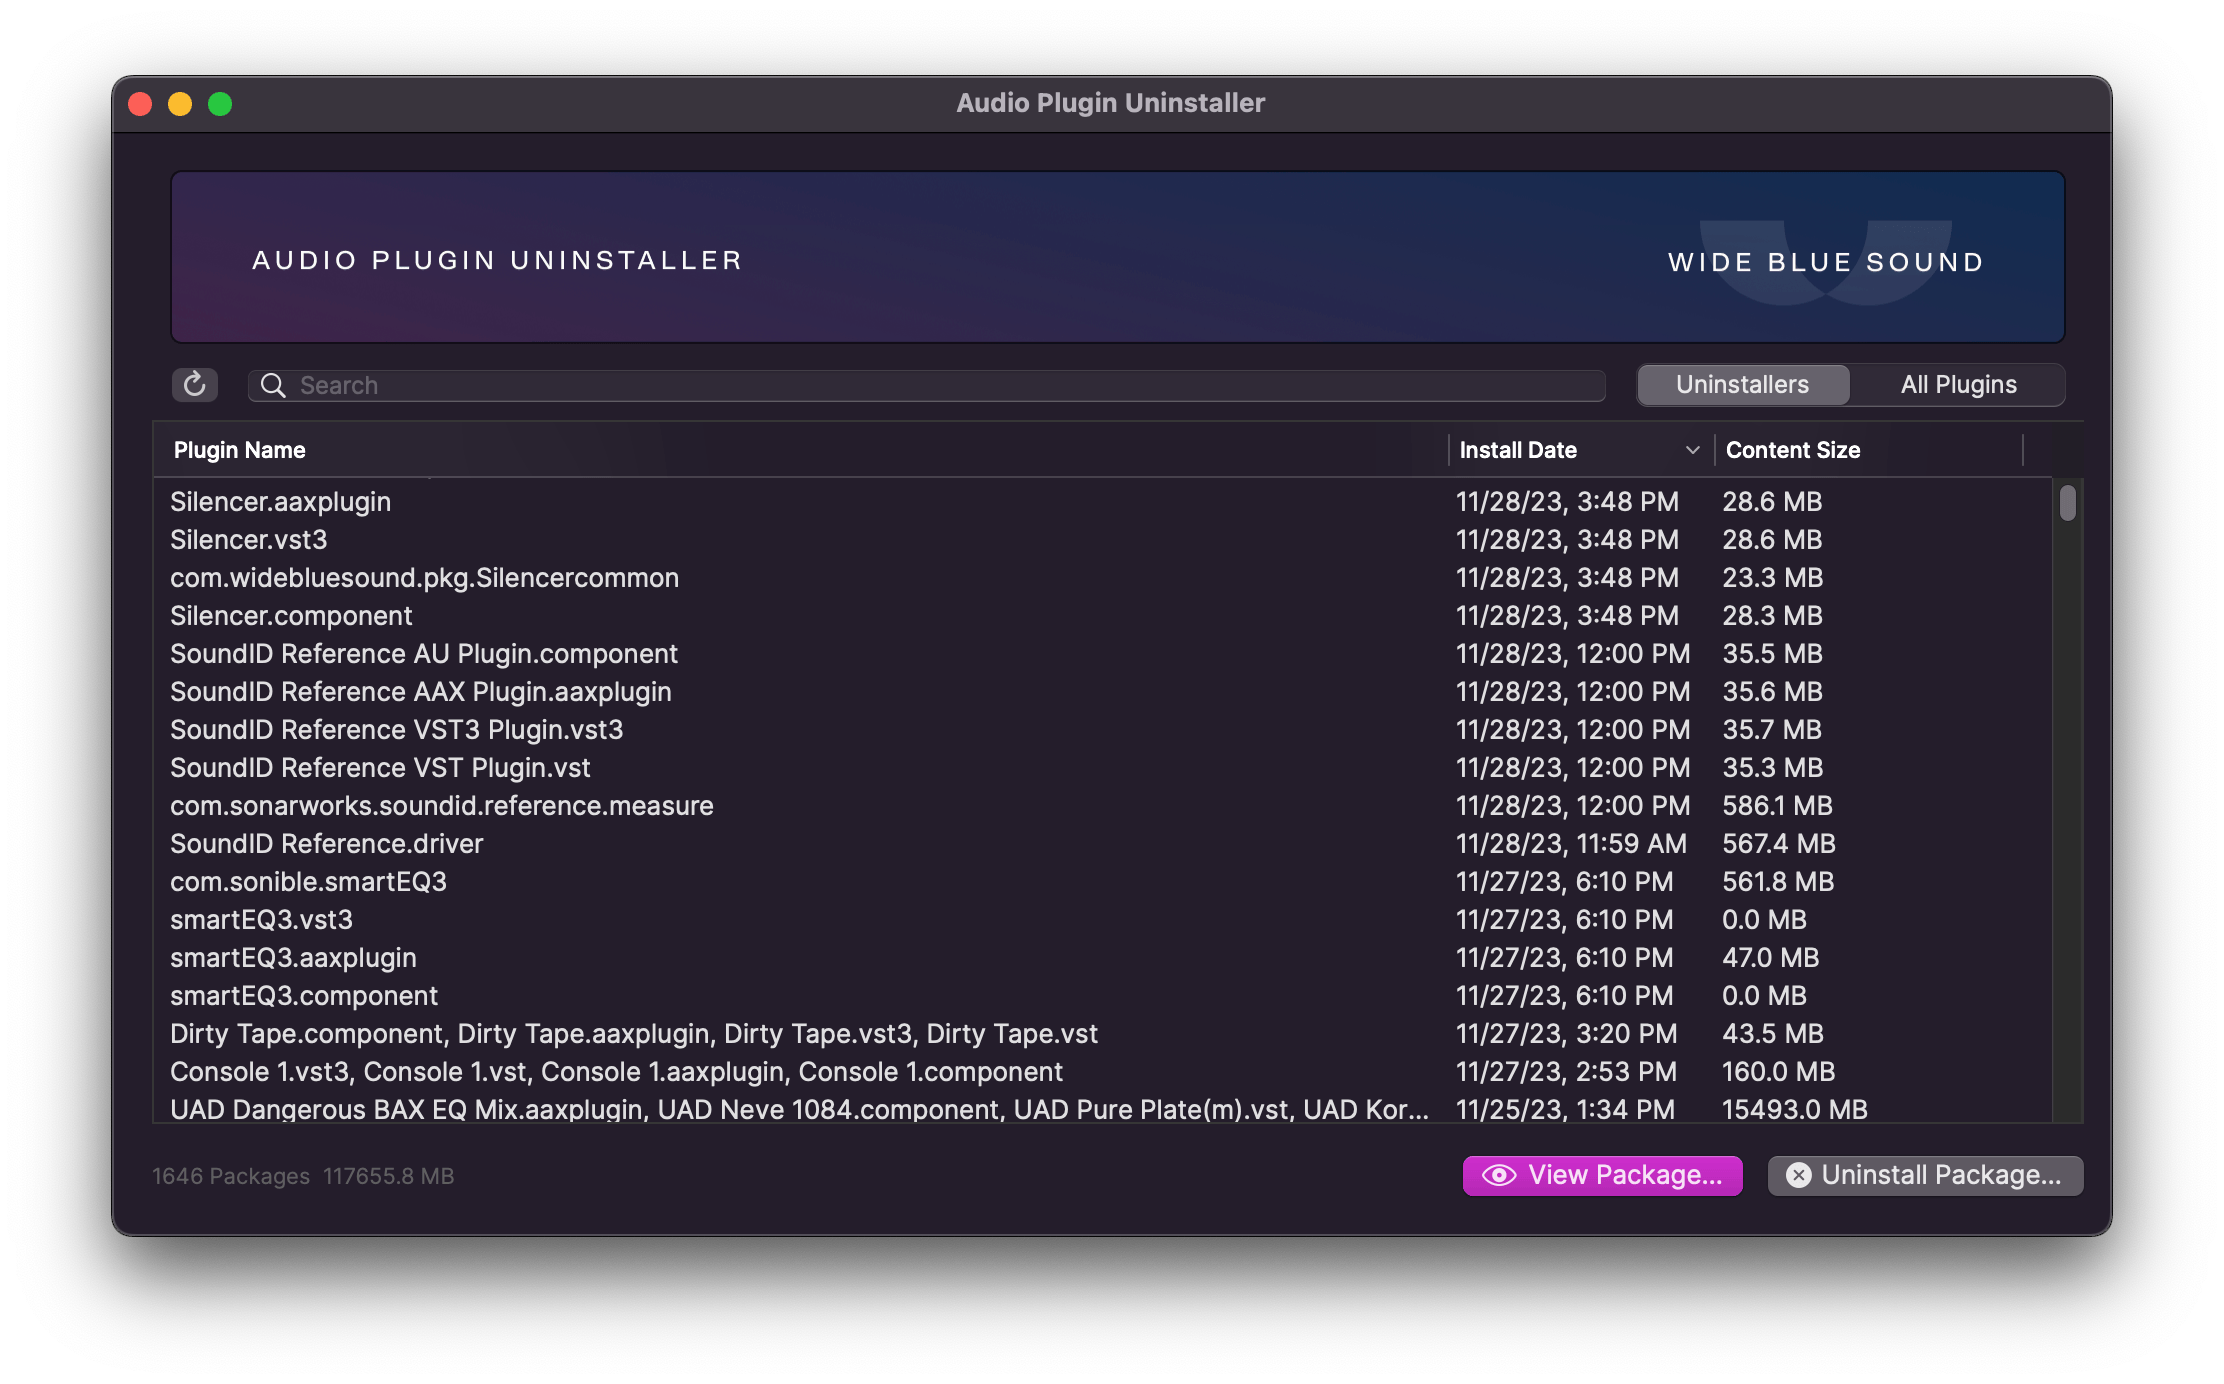Sort packages by Content Size column
The width and height of the screenshot is (2224, 1384).
tap(1792, 449)
